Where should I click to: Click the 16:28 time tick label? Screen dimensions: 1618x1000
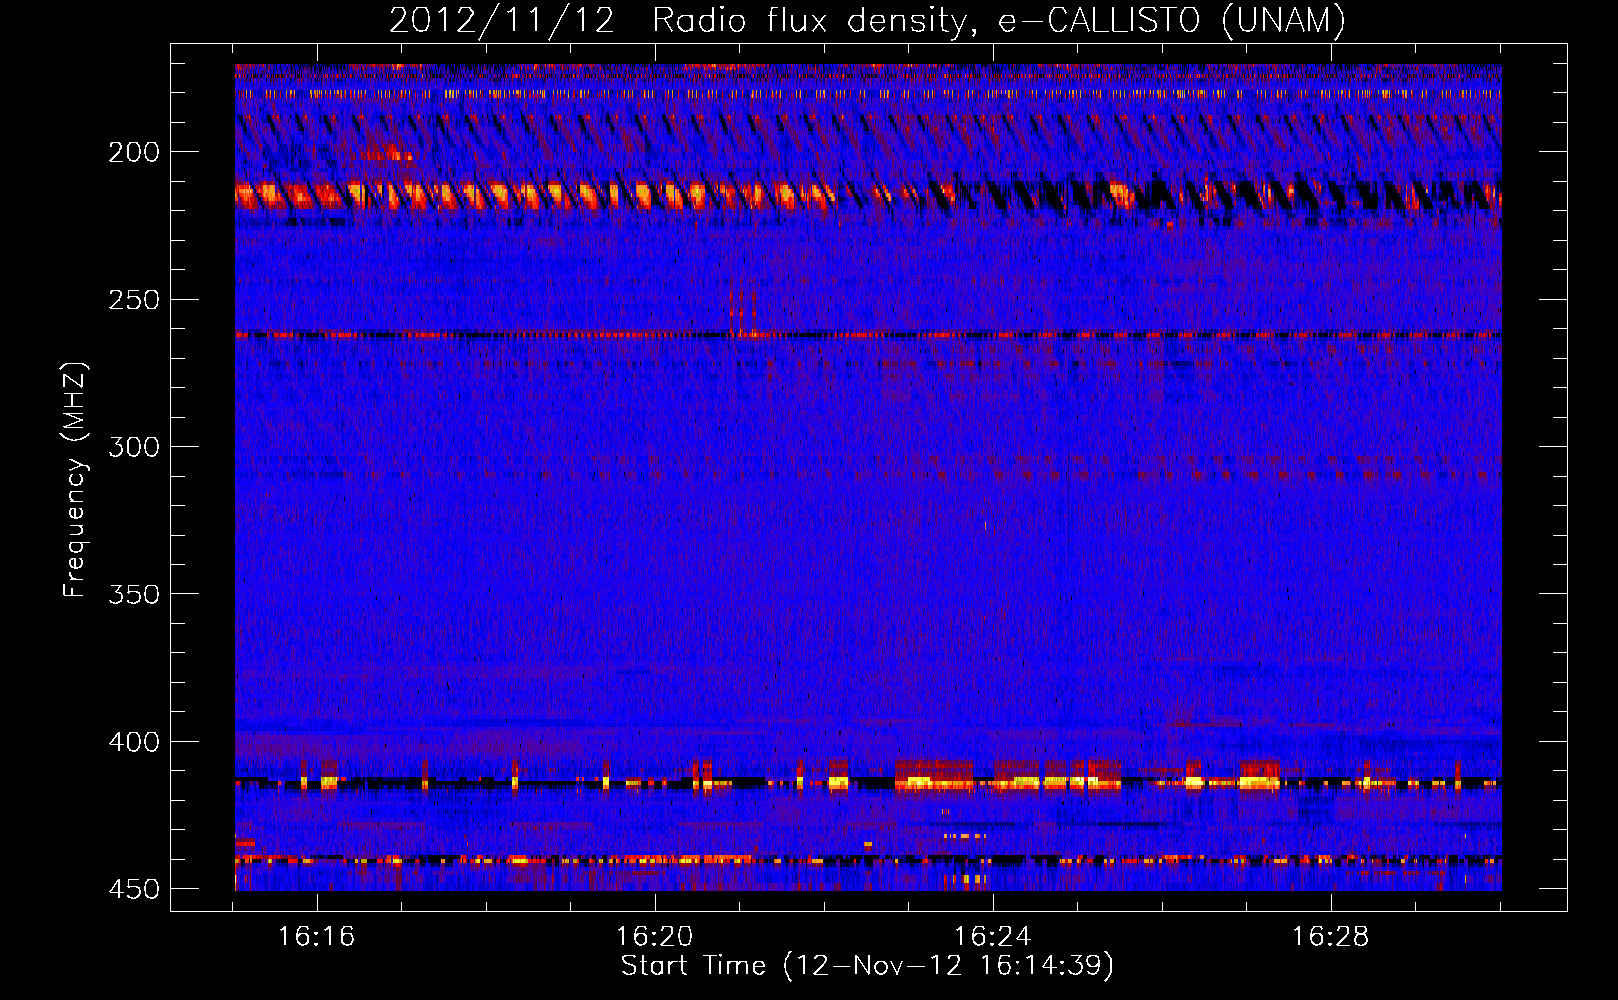coord(1331,937)
